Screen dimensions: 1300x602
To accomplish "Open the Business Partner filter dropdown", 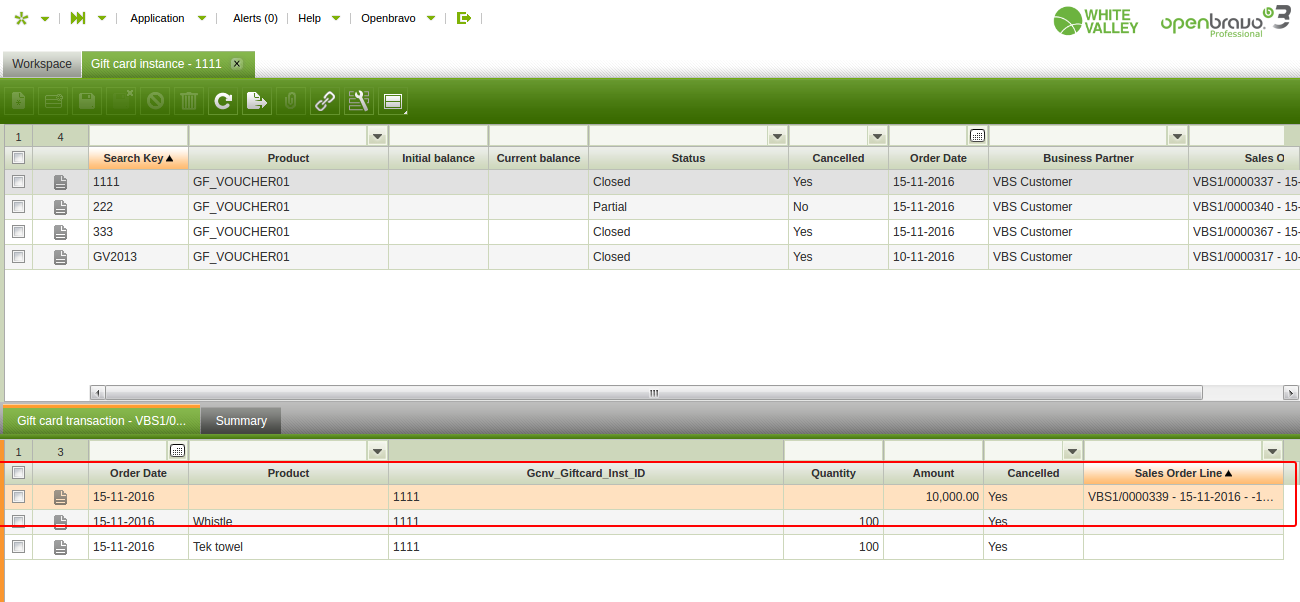I will click(x=1177, y=136).
